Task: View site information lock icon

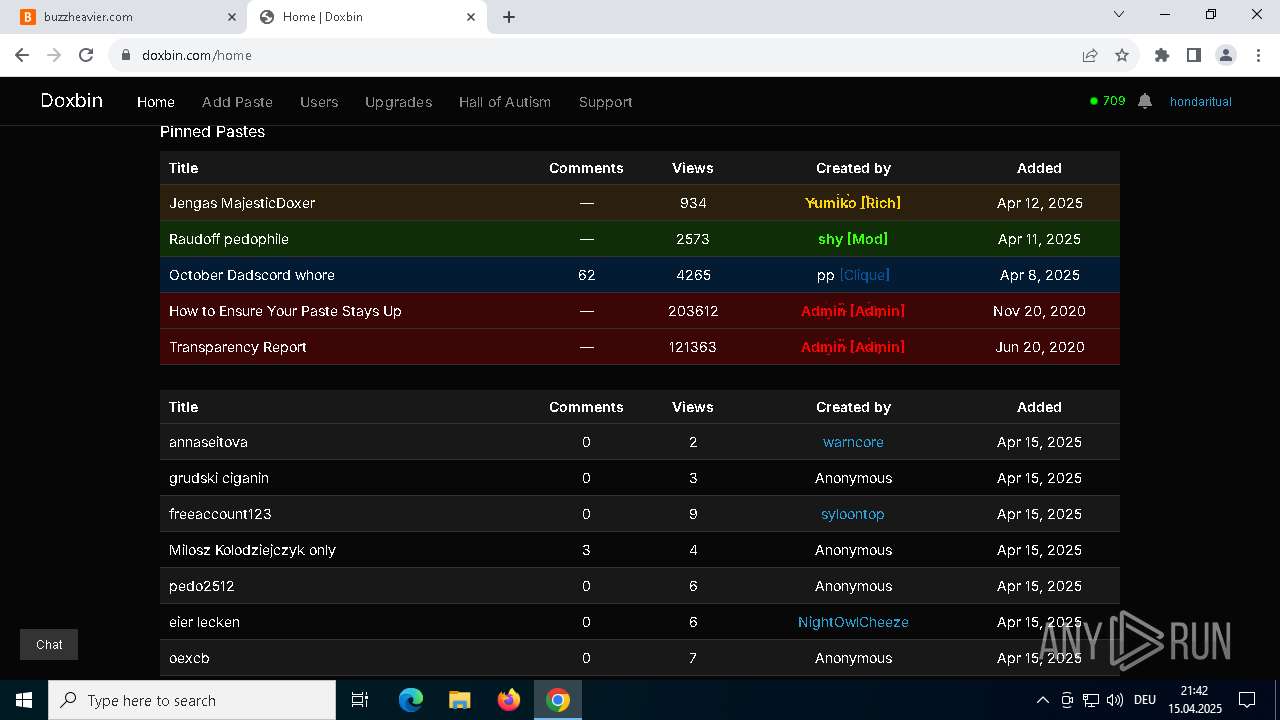Action: click(126, 55)
